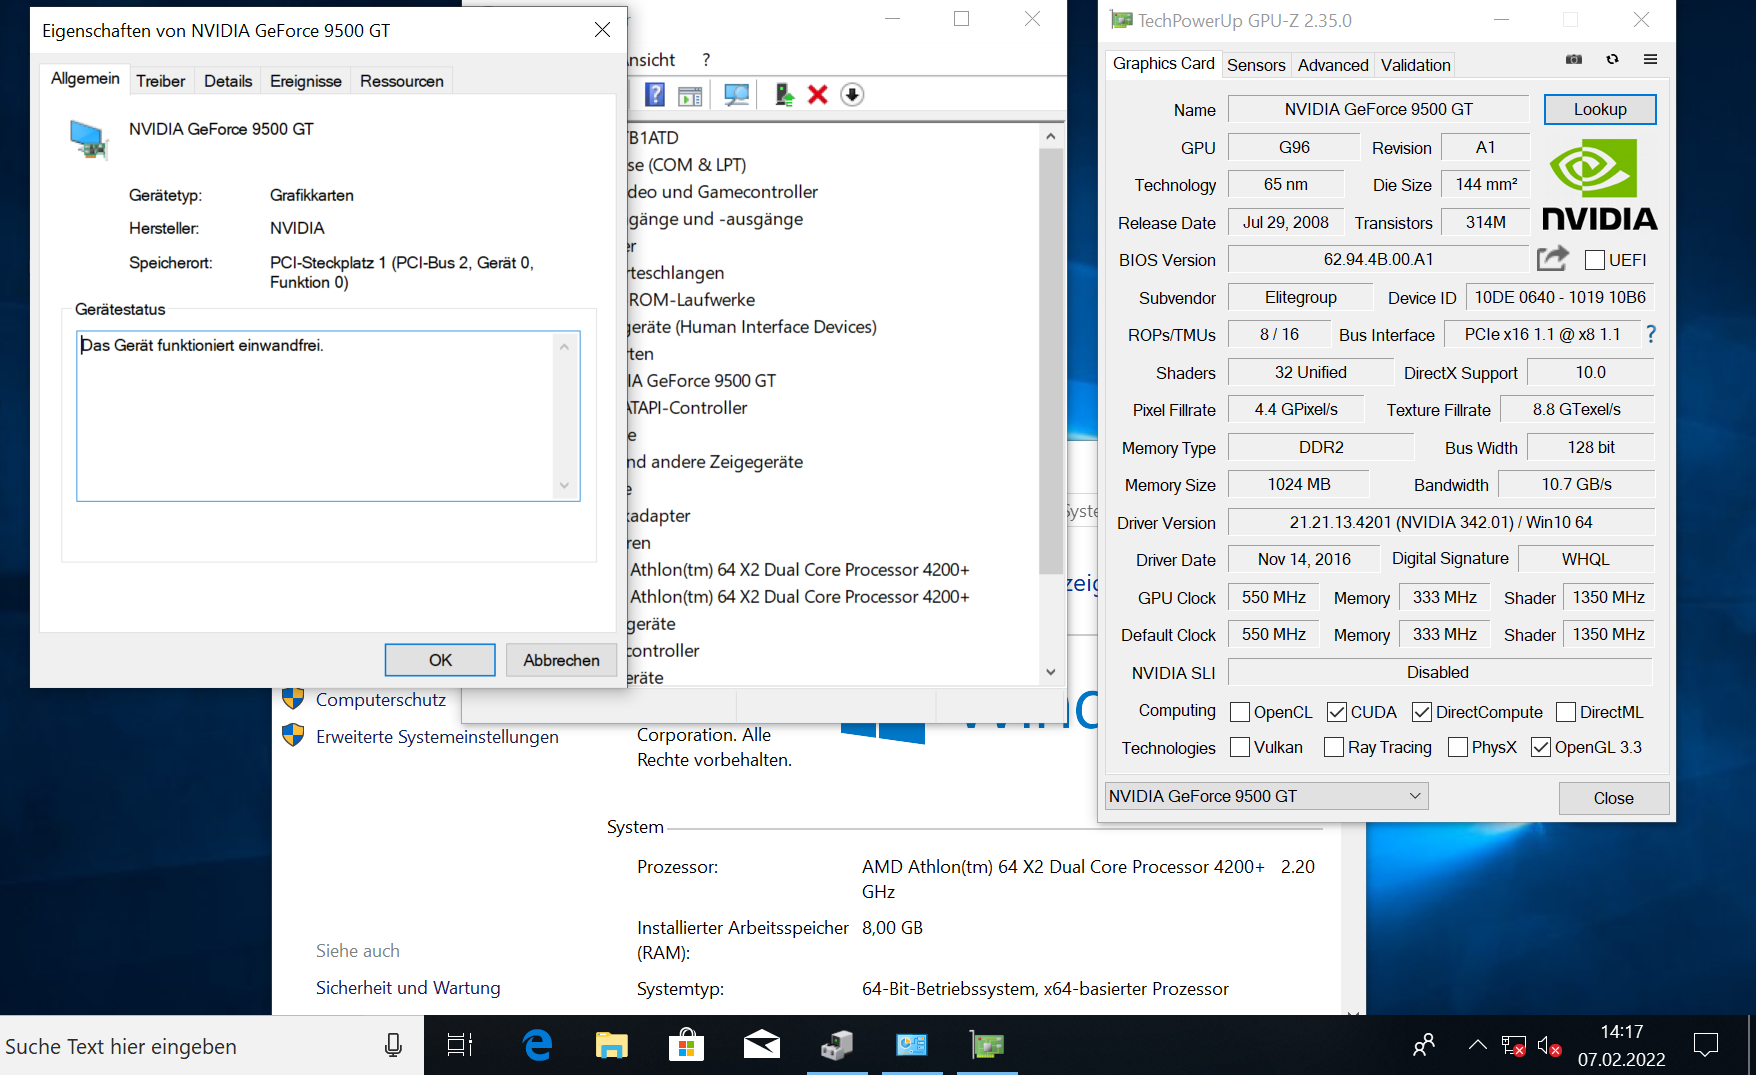Screen dimensions: 1756x1075
Task: Open the GPU-Z hamburger menu
Action: tap(1650, 60)
